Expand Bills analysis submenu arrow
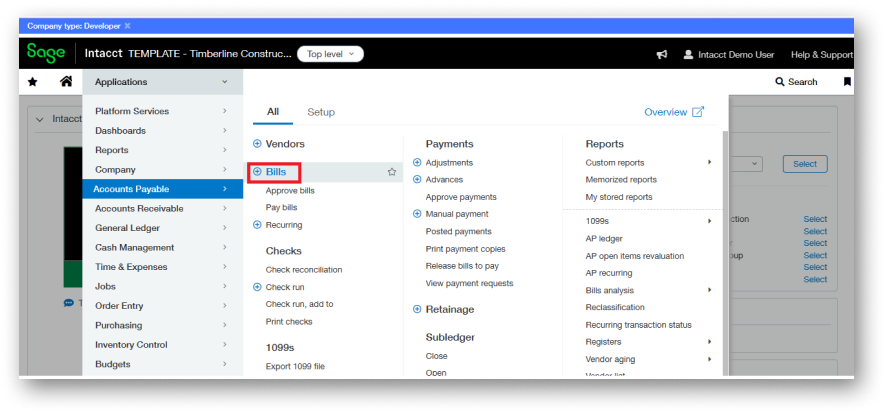This screenshot has width=885, height=413. click(709, 290)
